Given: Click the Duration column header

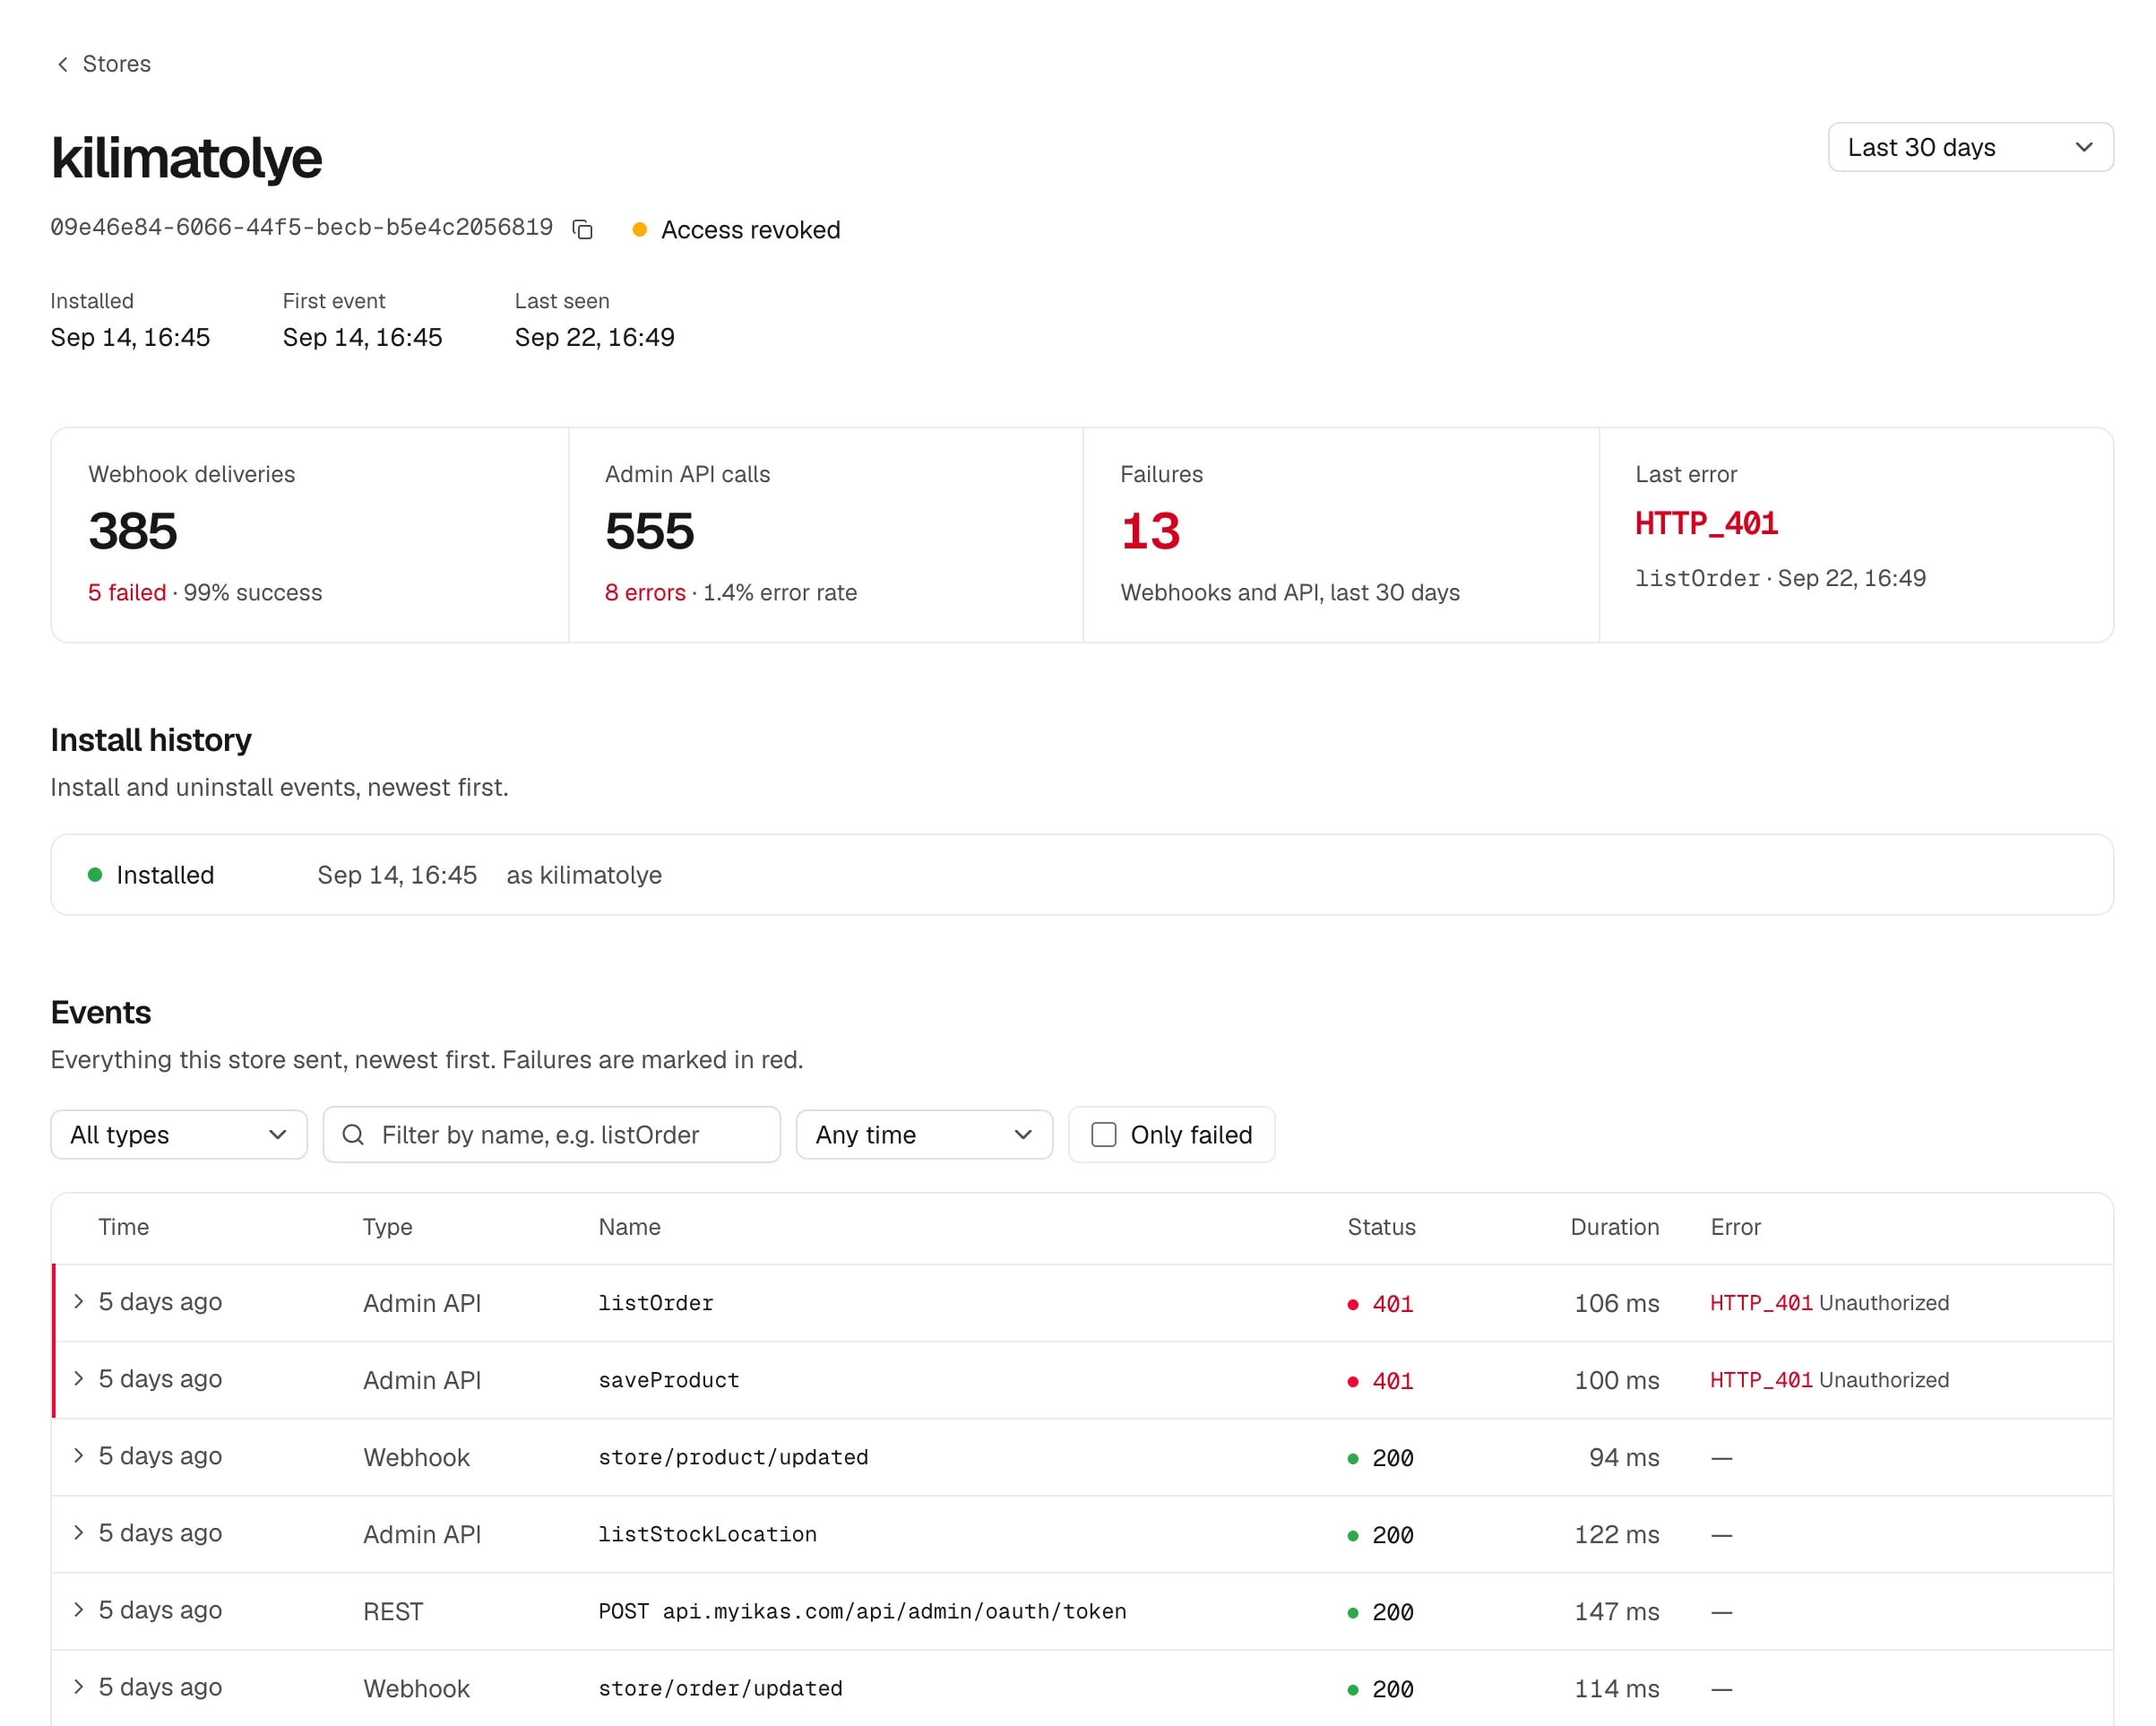Looking at the screenshot, I should pos(1614,1227).
